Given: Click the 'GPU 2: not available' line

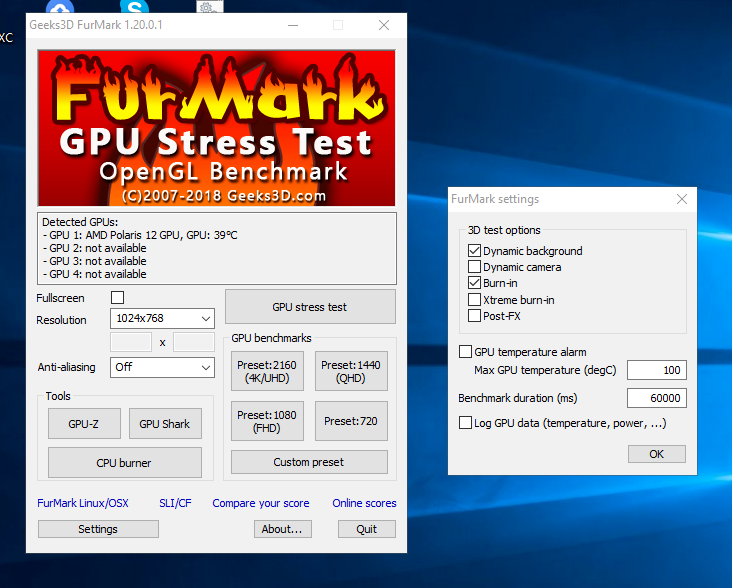Looking at the screenshot, I should click(94, 248).
